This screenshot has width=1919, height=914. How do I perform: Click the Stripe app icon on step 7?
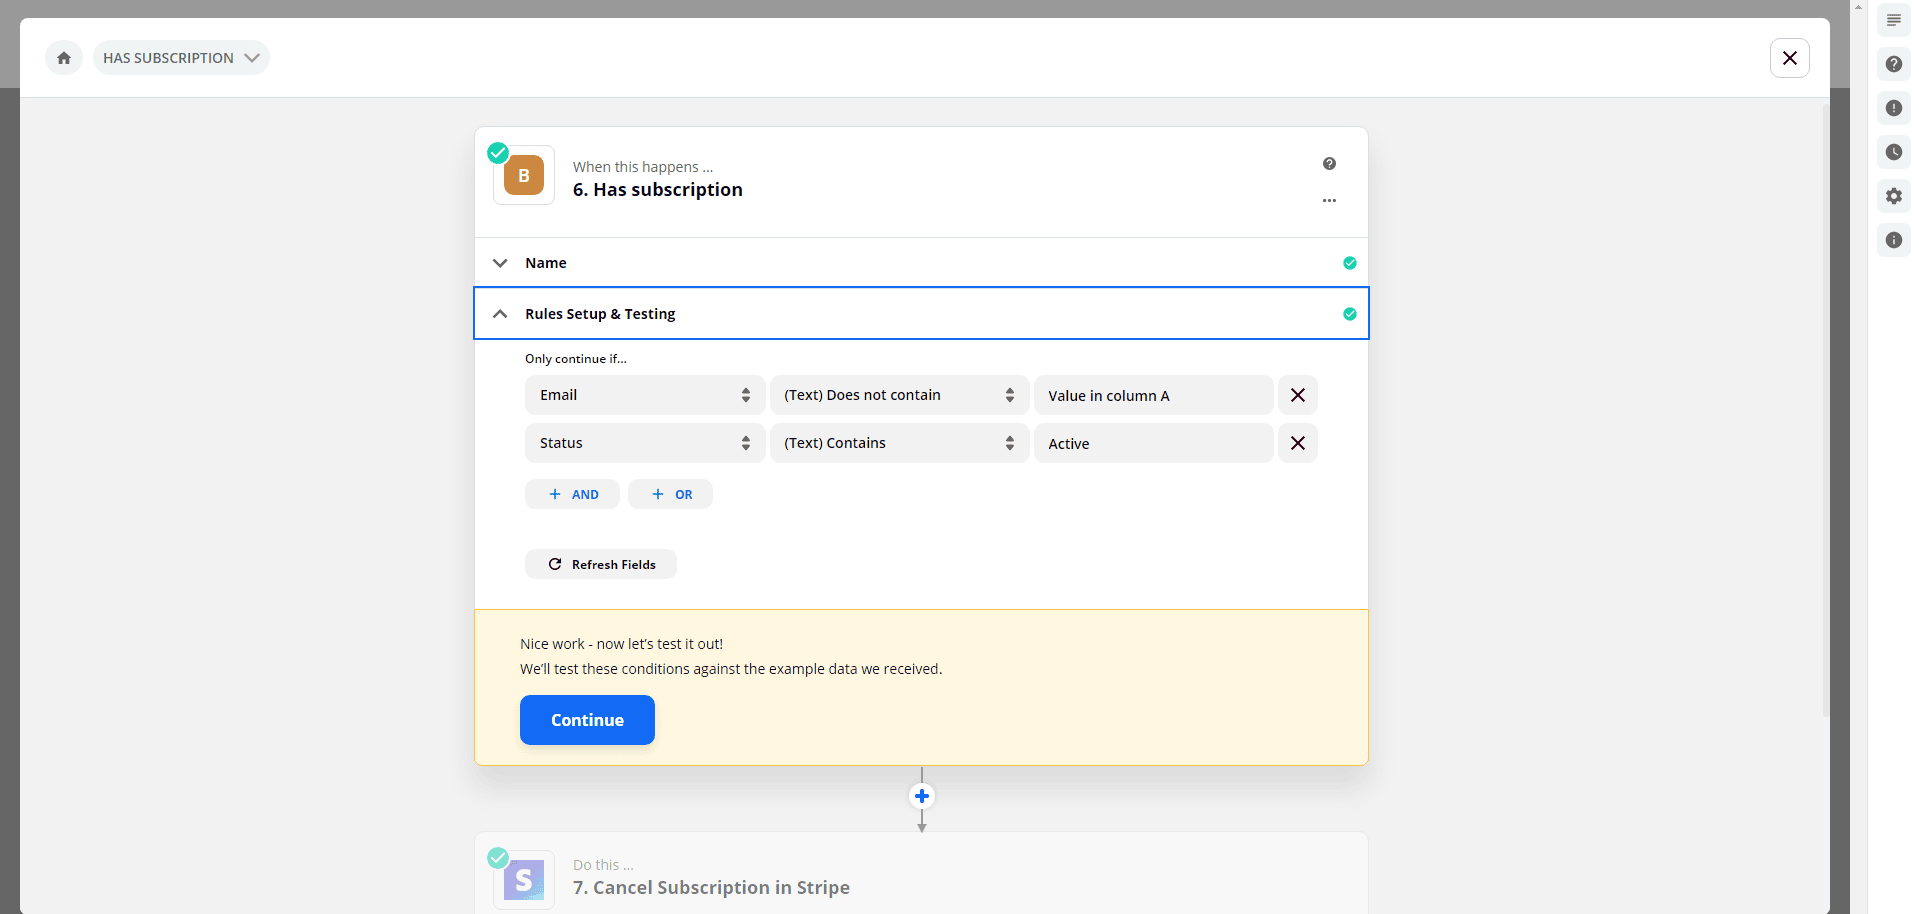click(x=524, y=880)
